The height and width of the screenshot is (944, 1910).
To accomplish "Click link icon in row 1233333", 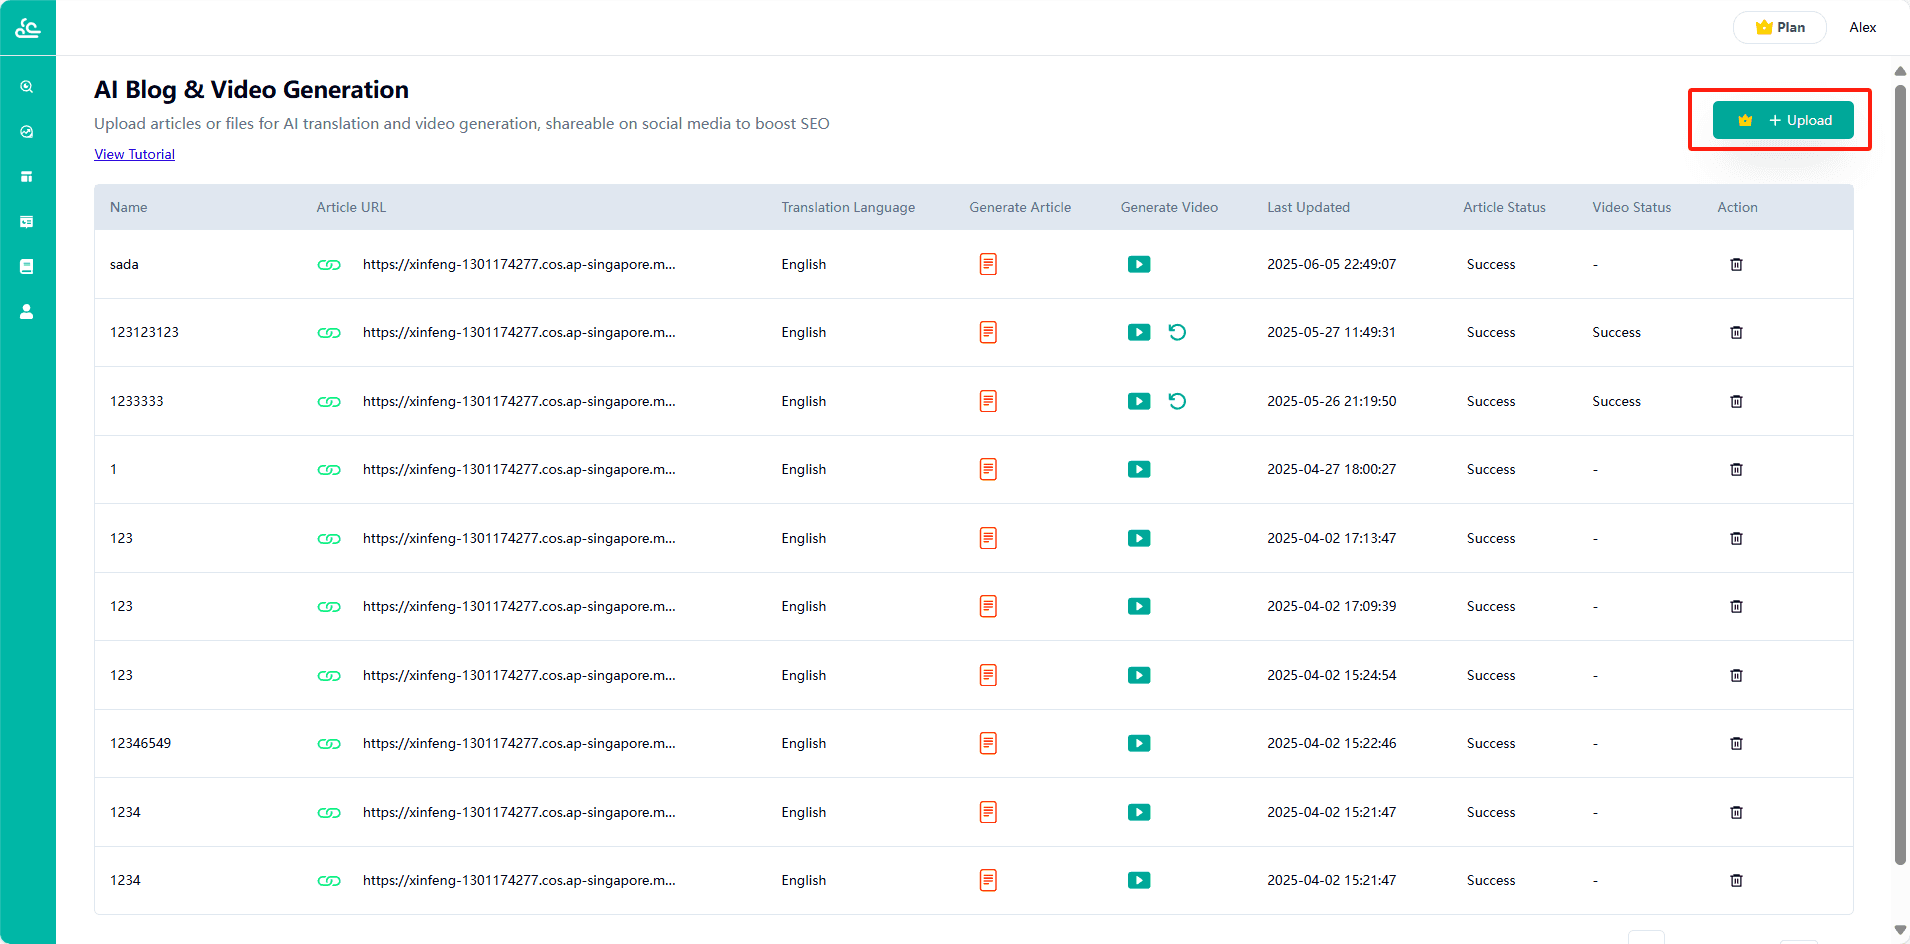I will tap(329, 402).
